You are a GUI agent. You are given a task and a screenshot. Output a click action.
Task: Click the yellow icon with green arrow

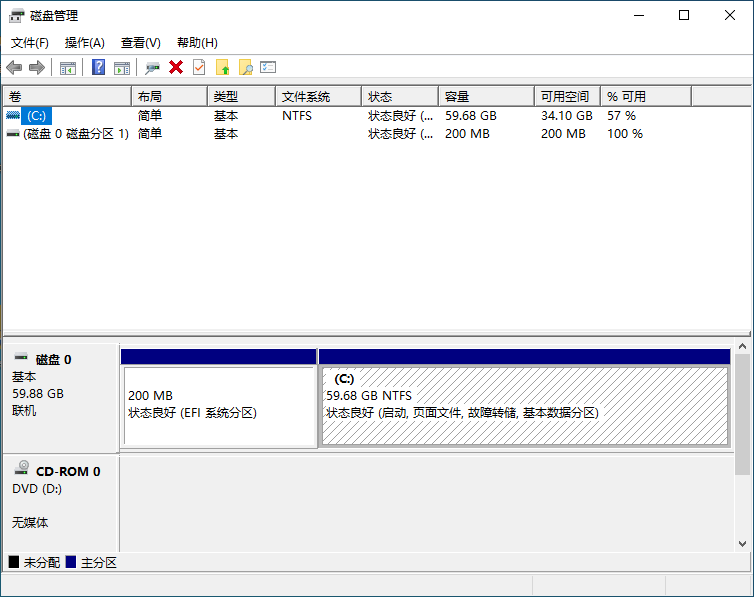click(222, 67)
